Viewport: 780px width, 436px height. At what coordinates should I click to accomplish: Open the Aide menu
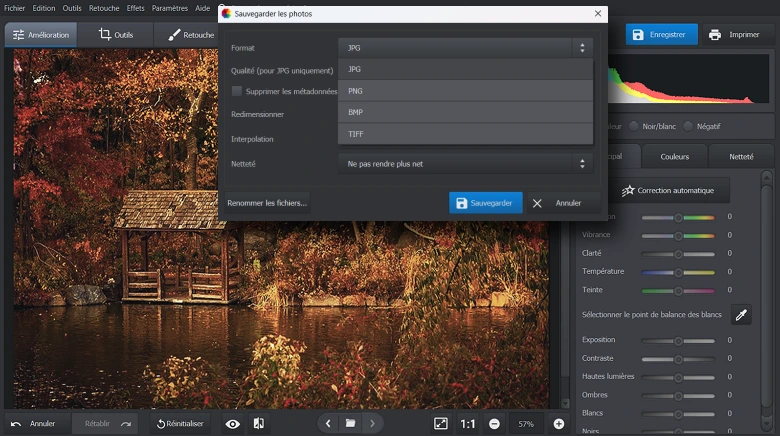202,8
